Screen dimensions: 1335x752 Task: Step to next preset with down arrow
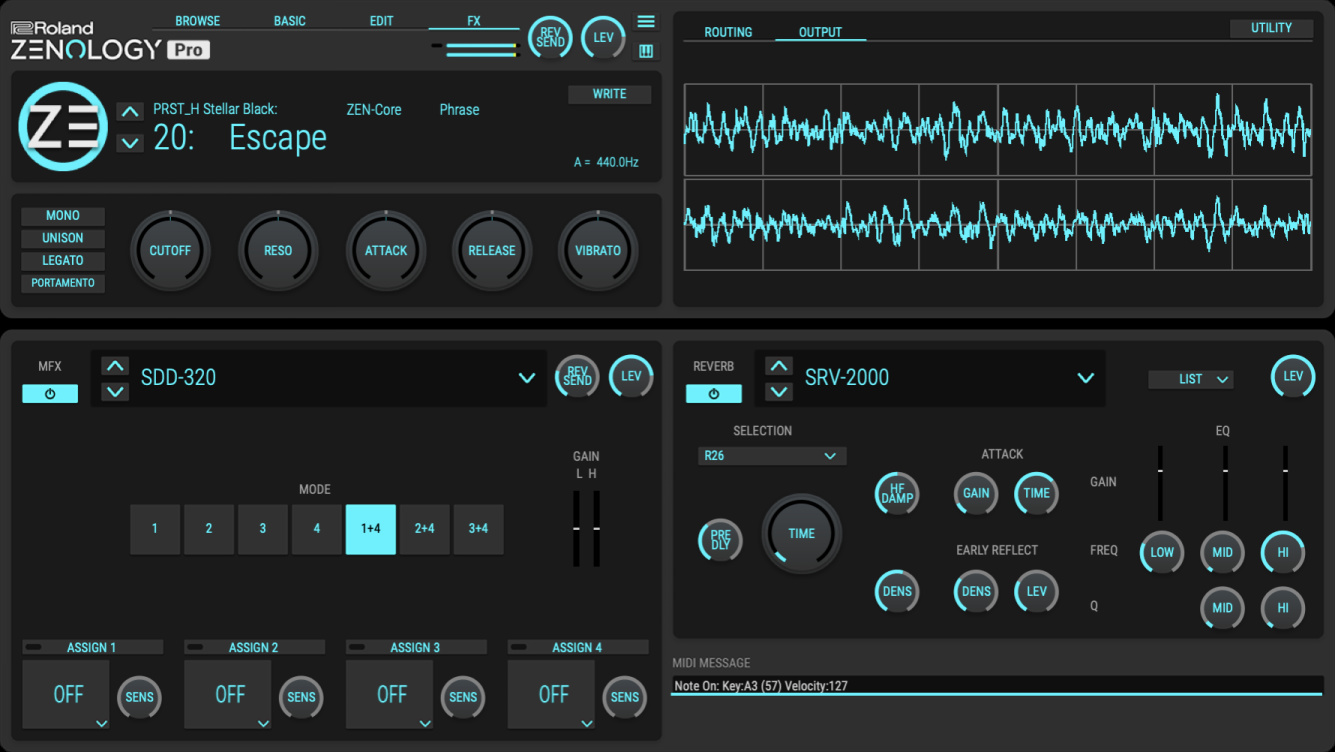tap(130, 143)
